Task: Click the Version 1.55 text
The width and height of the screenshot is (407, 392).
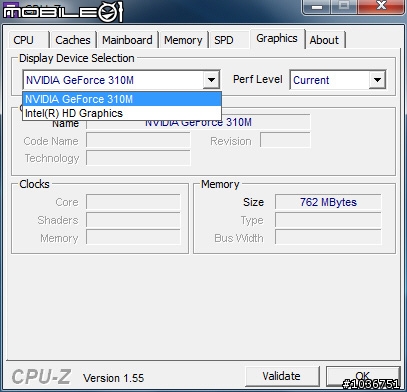Action: click(x=113, y=378)
